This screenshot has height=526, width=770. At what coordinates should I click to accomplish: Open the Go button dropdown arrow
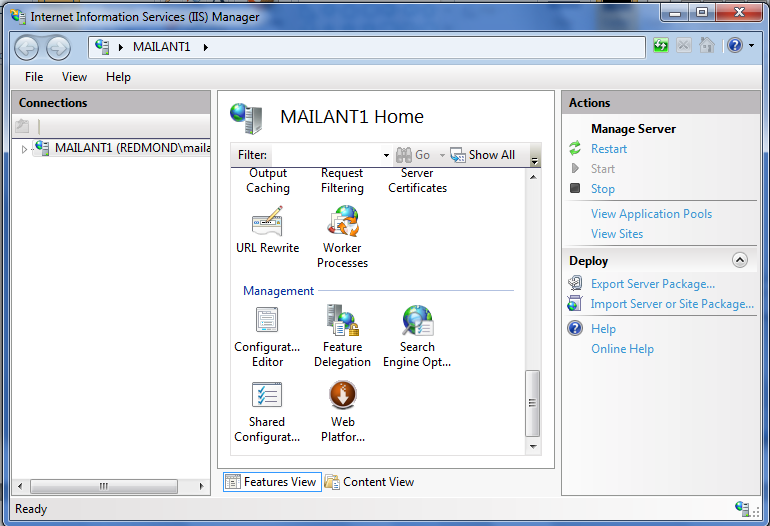[x=442, y=155]
